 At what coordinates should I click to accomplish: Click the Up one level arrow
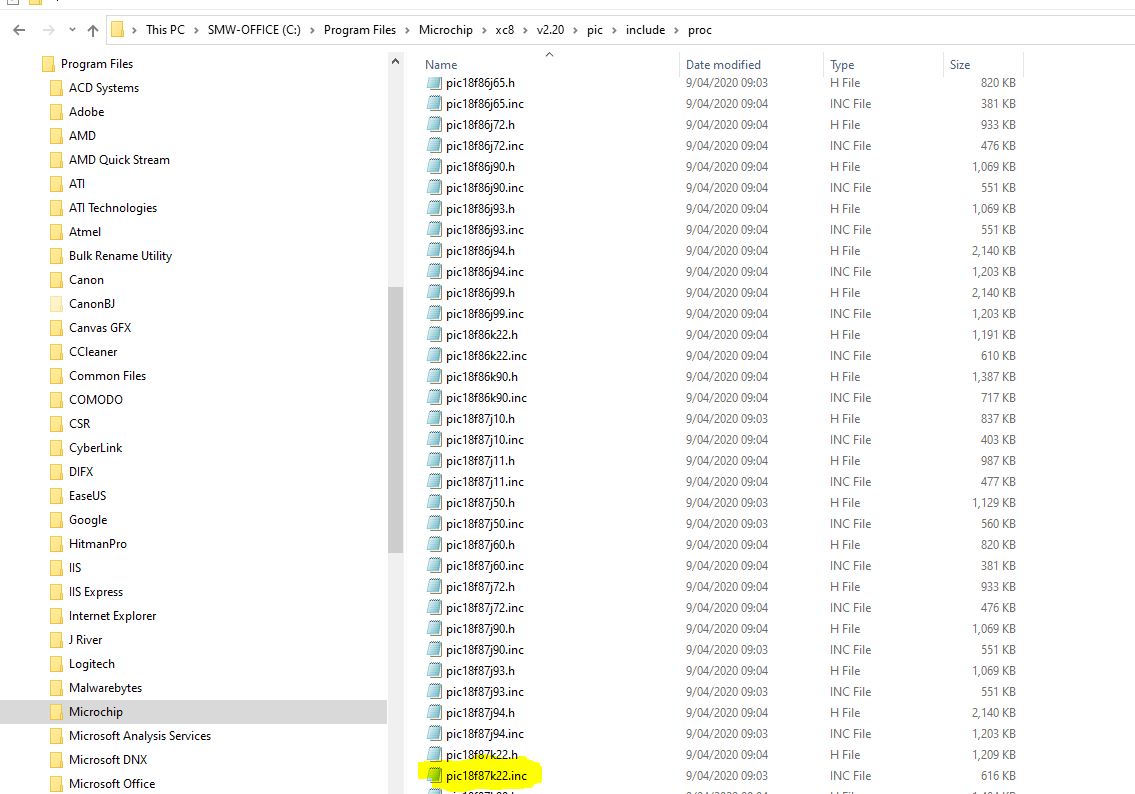[93, 30]
